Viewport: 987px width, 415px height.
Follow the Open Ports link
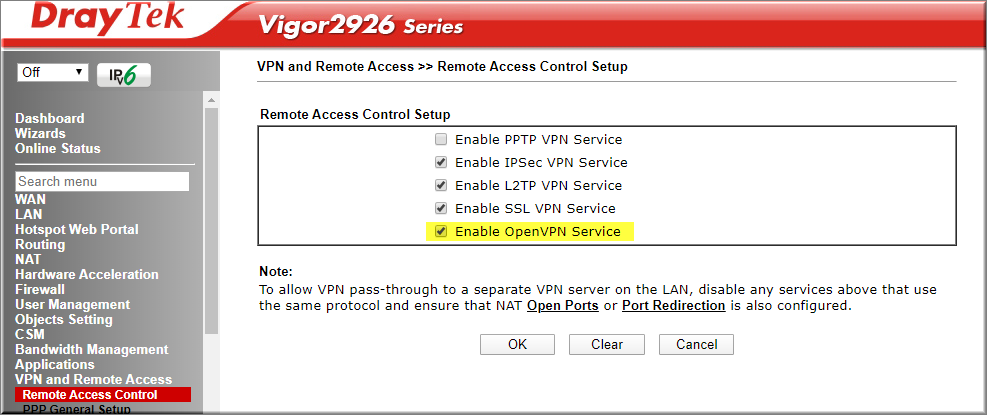pyautogui.click(x=563, y=306)
